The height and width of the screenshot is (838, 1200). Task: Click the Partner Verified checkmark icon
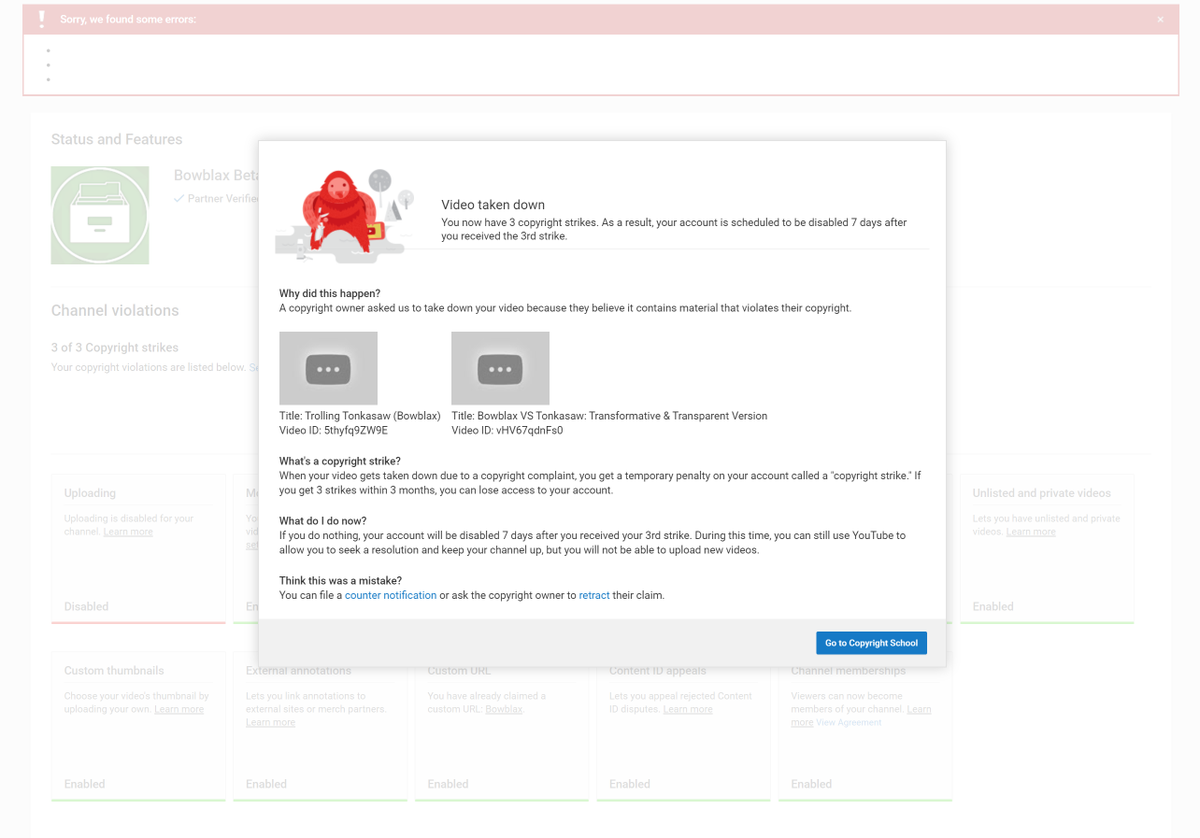pos(179,198)
